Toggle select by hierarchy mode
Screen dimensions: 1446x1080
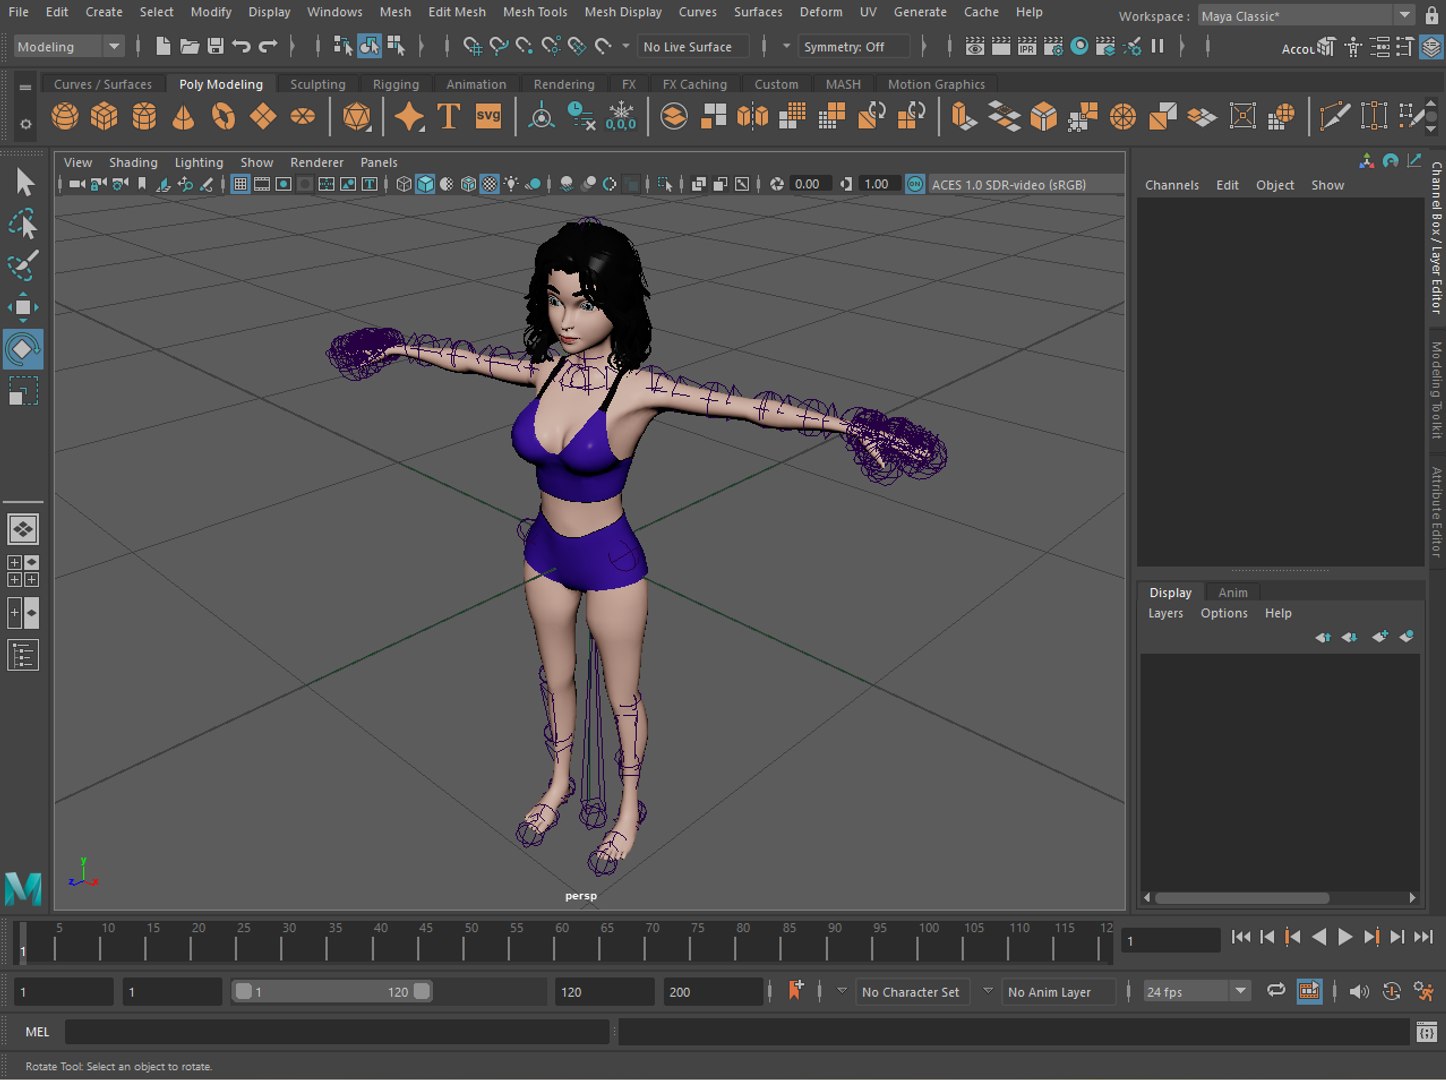click(x=342, y=46)
